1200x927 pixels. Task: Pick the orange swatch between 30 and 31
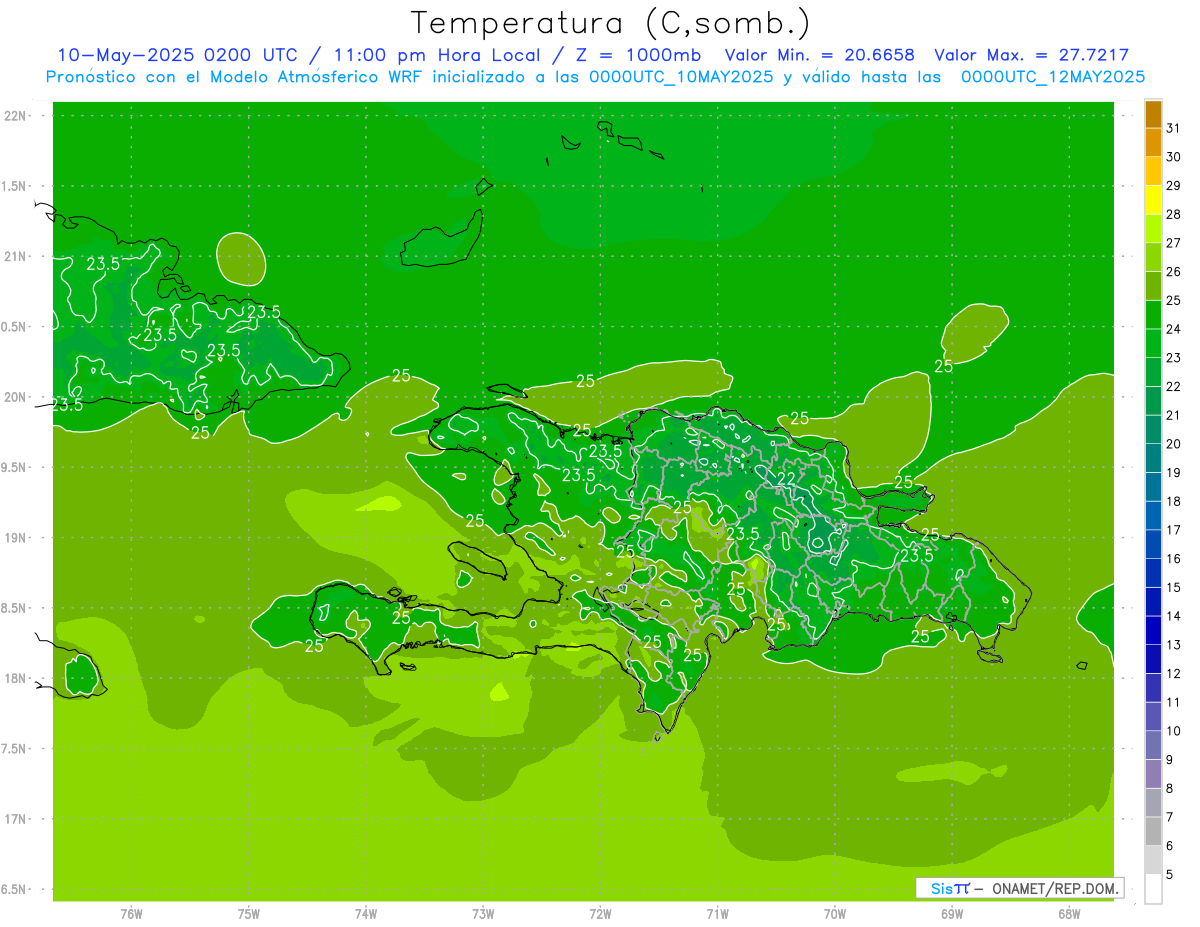coord(1153,143)
